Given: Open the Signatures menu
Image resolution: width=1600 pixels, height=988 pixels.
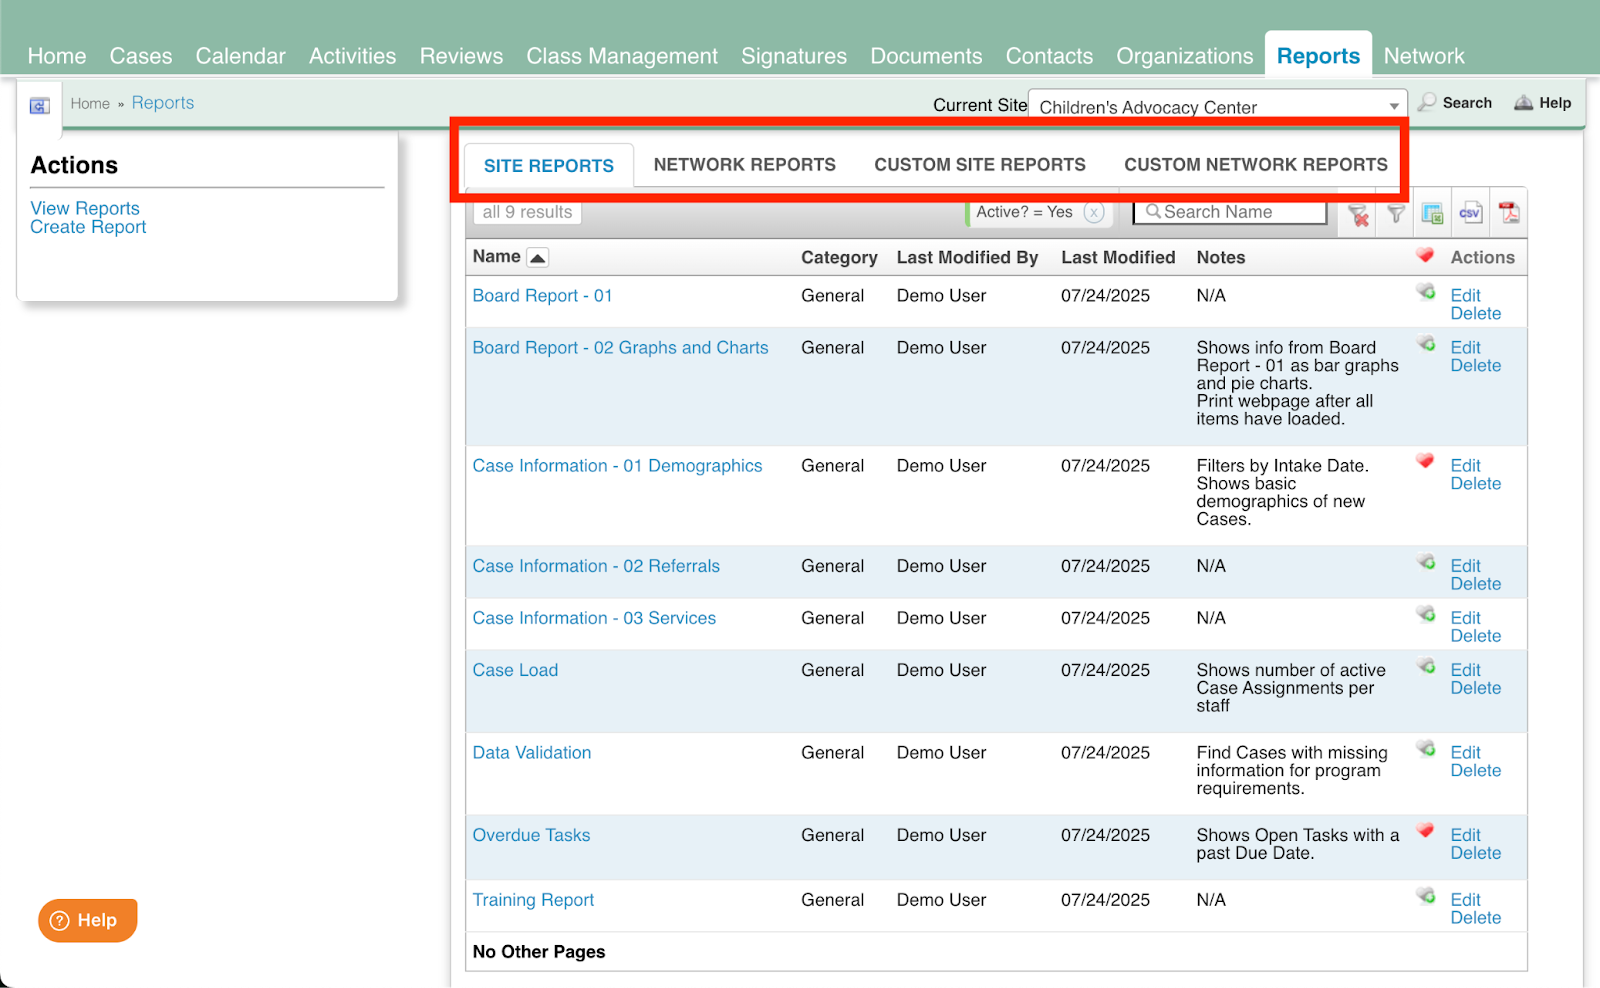Looking at the screenshot, I should pyautogui.click(x=794, y=56).
